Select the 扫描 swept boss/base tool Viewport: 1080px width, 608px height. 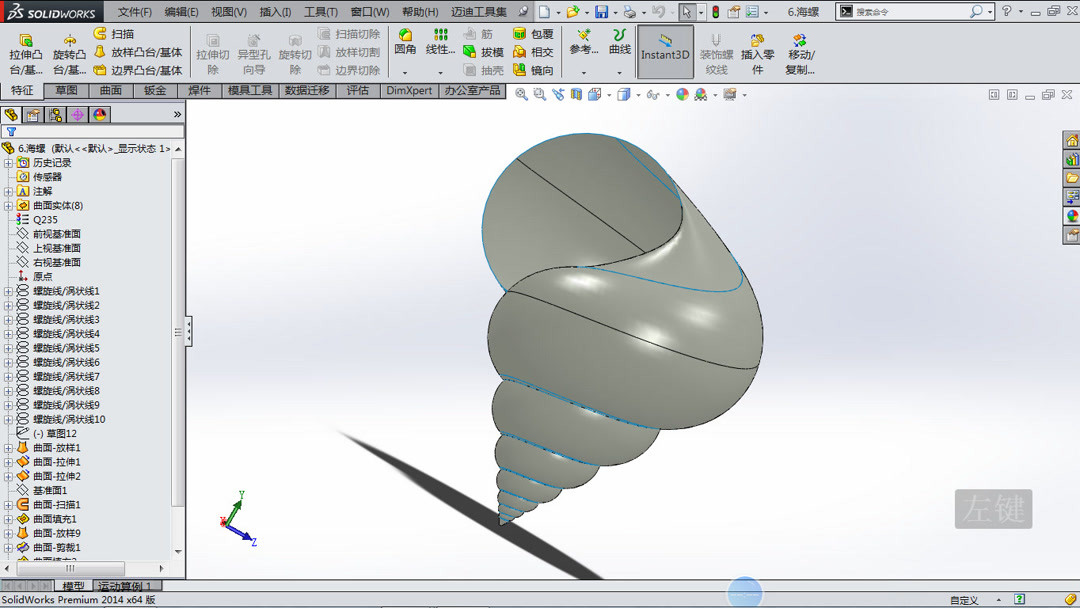click(x=118, y=33)
